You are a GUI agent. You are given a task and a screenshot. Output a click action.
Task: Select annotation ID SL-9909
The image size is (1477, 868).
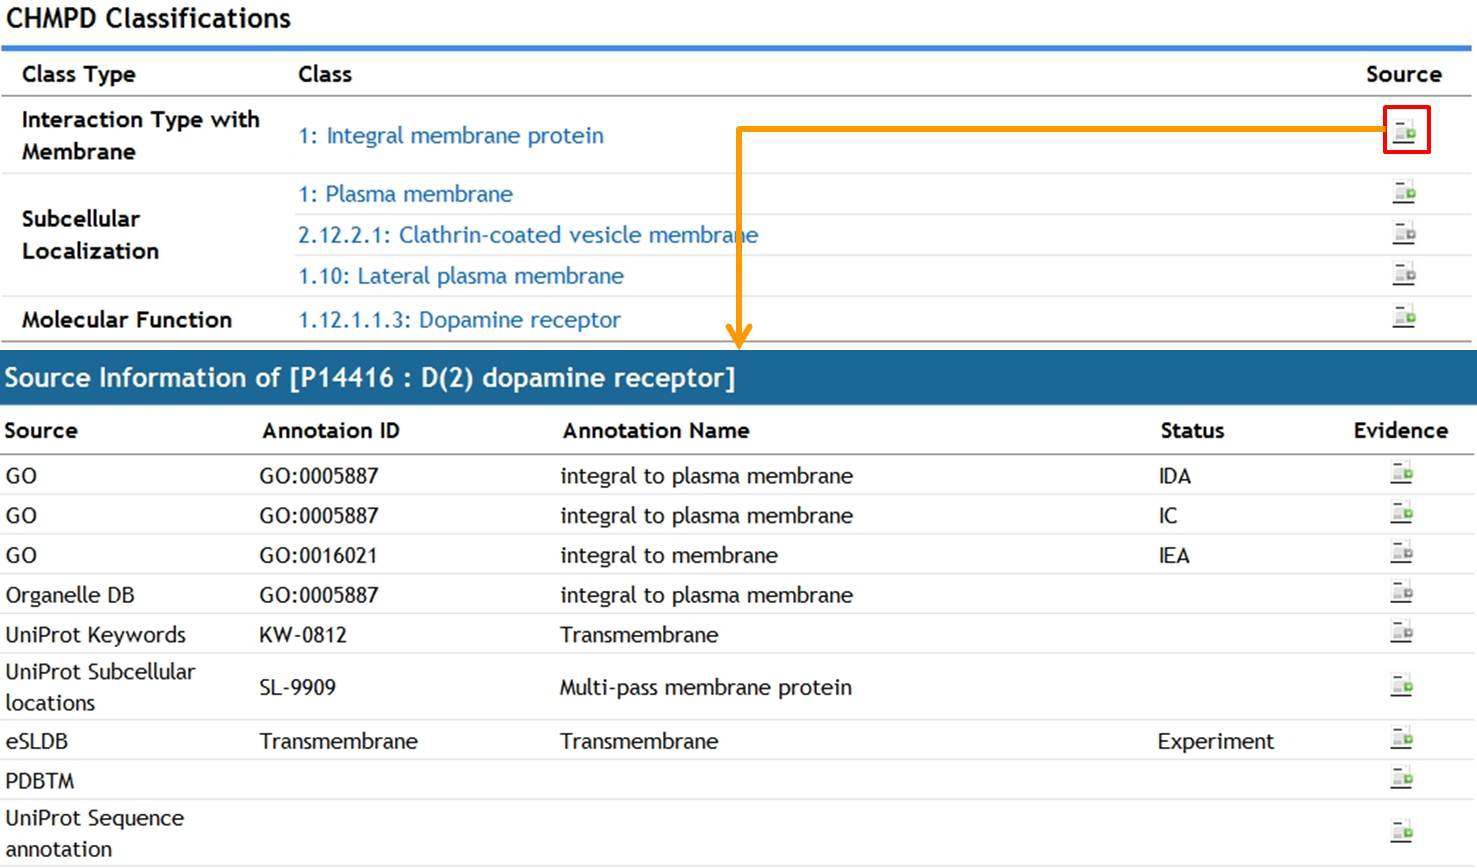(298, 688)
